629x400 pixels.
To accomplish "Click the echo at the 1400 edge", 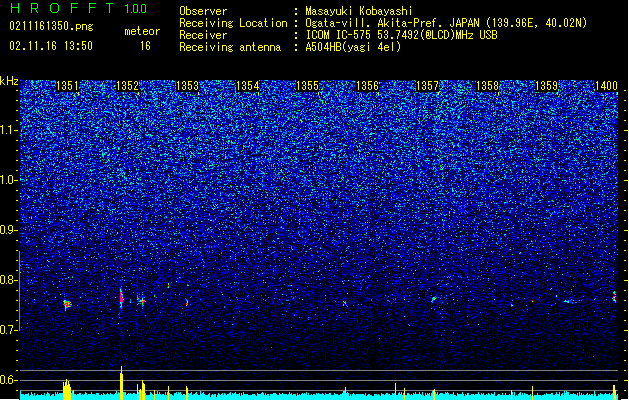I will (614, 297).
